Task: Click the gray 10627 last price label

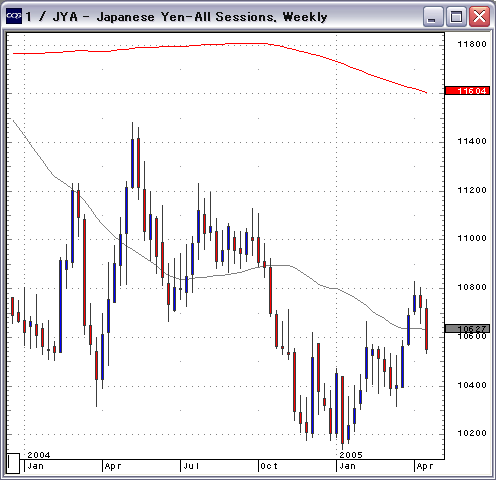Action: coord(467,329)
